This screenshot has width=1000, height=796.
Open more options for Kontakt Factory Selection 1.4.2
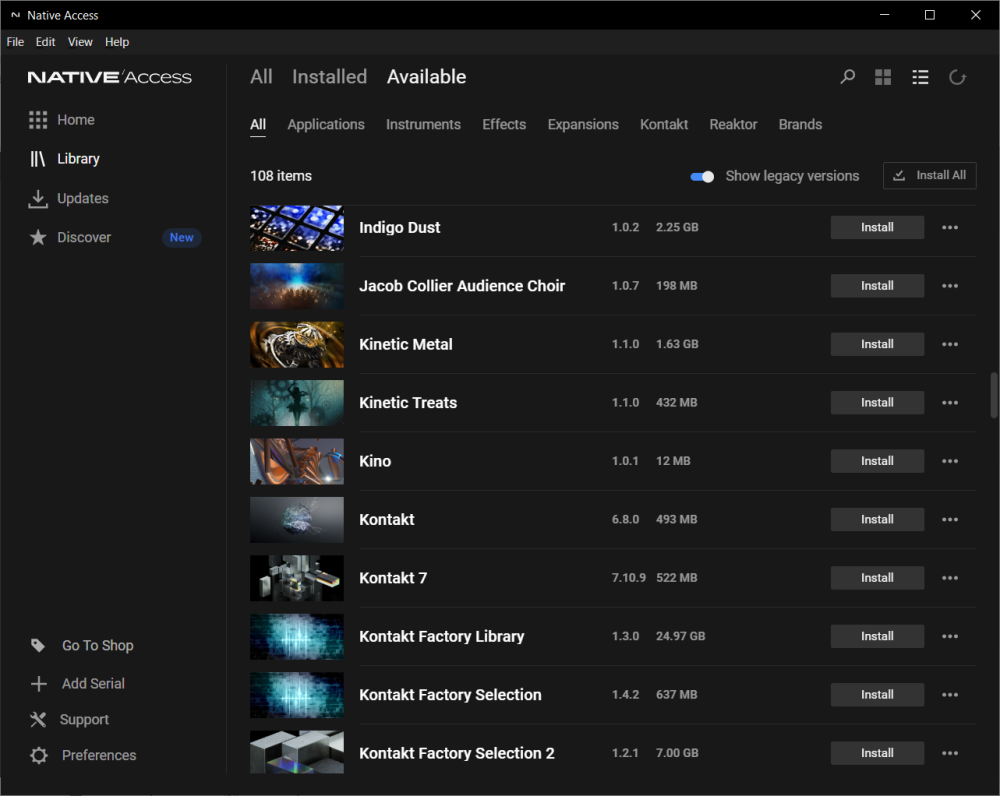(x=950, y=695)
